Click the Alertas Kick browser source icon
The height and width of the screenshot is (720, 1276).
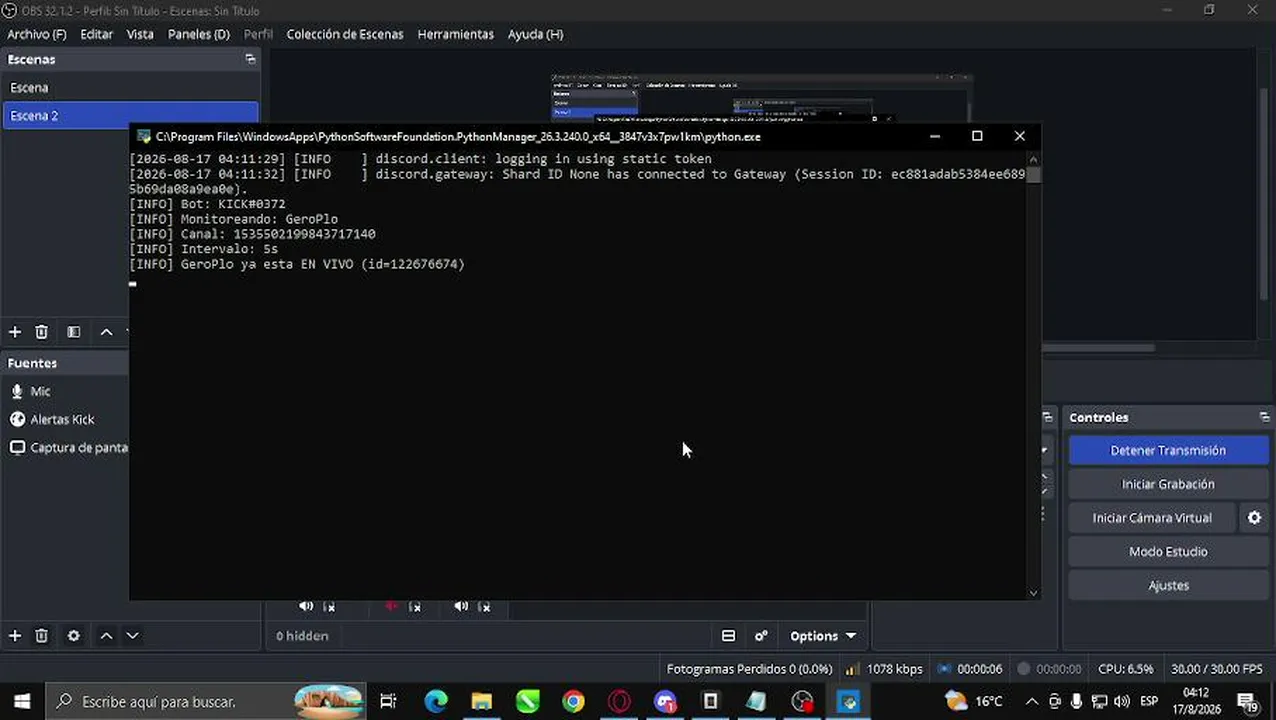coord(17,420)
